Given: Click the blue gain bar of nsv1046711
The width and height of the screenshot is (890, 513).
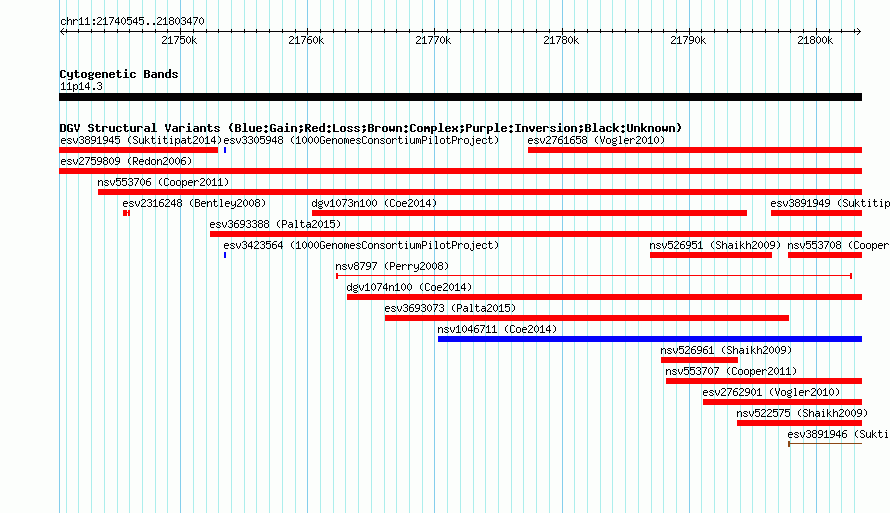Looking at the screenshot, I should pos(650,339).
